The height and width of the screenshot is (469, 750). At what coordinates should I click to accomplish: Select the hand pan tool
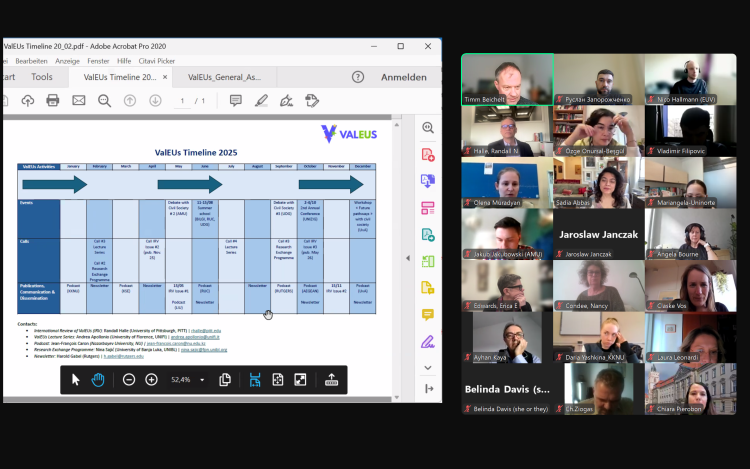(x=98, y=380)
